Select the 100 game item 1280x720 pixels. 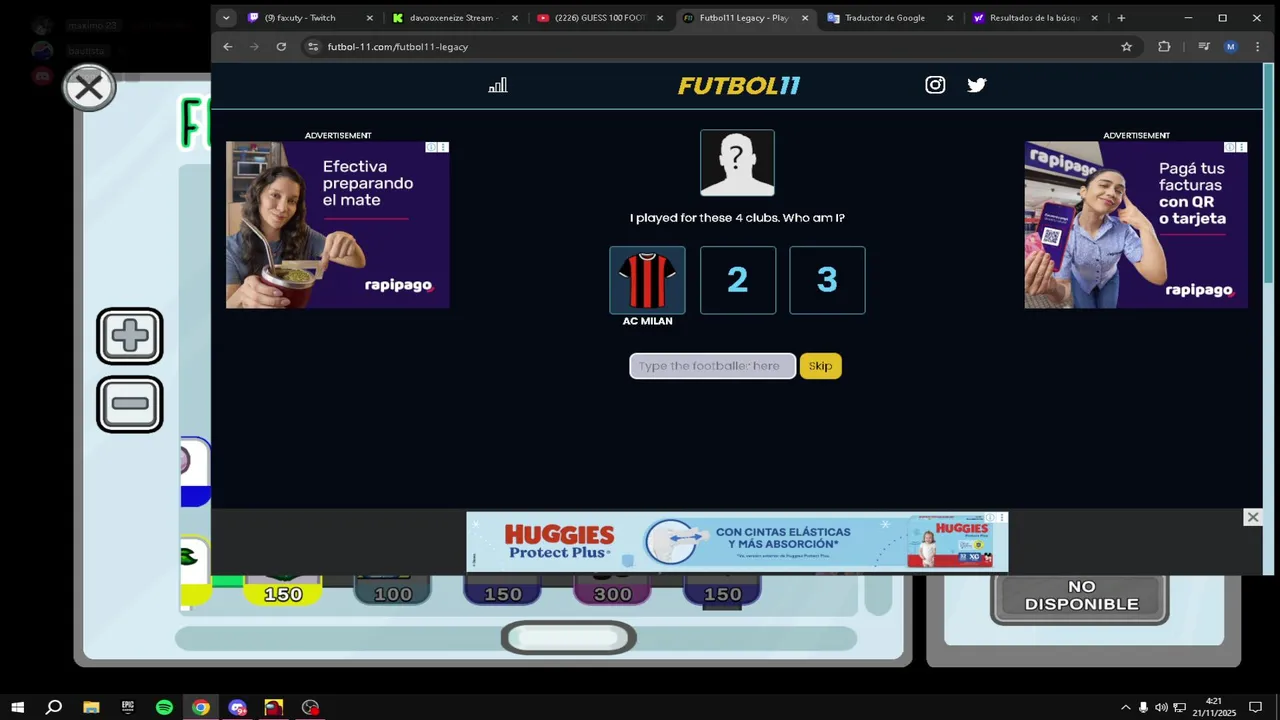pos(393,593)
